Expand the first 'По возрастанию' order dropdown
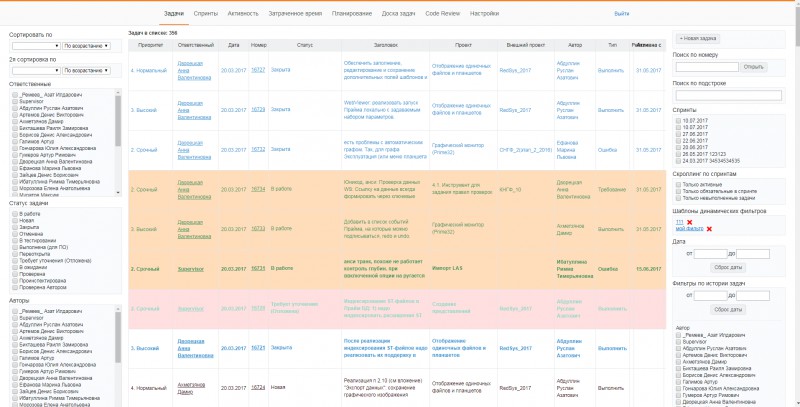The width and height of the screenshot is (800, 407). [85, 45]
